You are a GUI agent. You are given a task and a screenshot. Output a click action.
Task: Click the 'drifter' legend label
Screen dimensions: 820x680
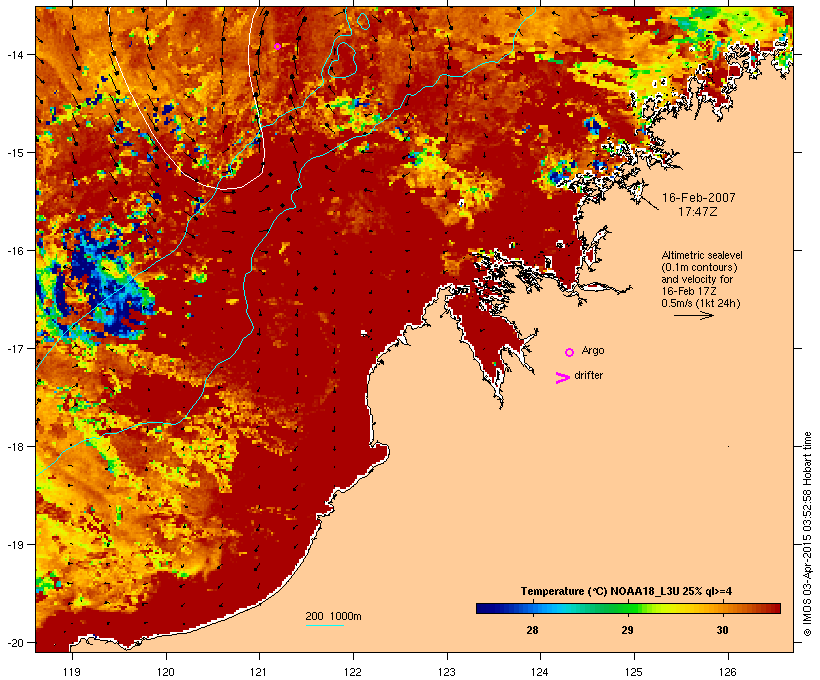pos(588,375)
